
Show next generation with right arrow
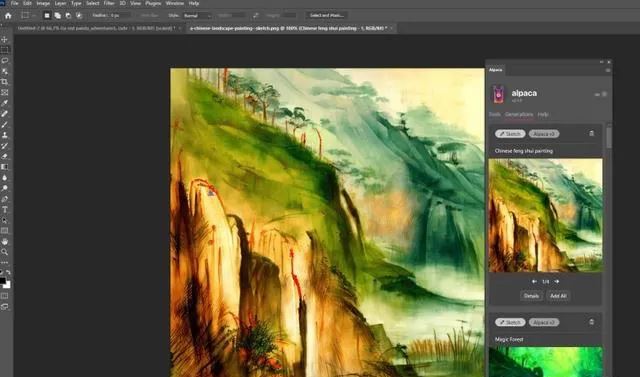[x=557, y=282]
